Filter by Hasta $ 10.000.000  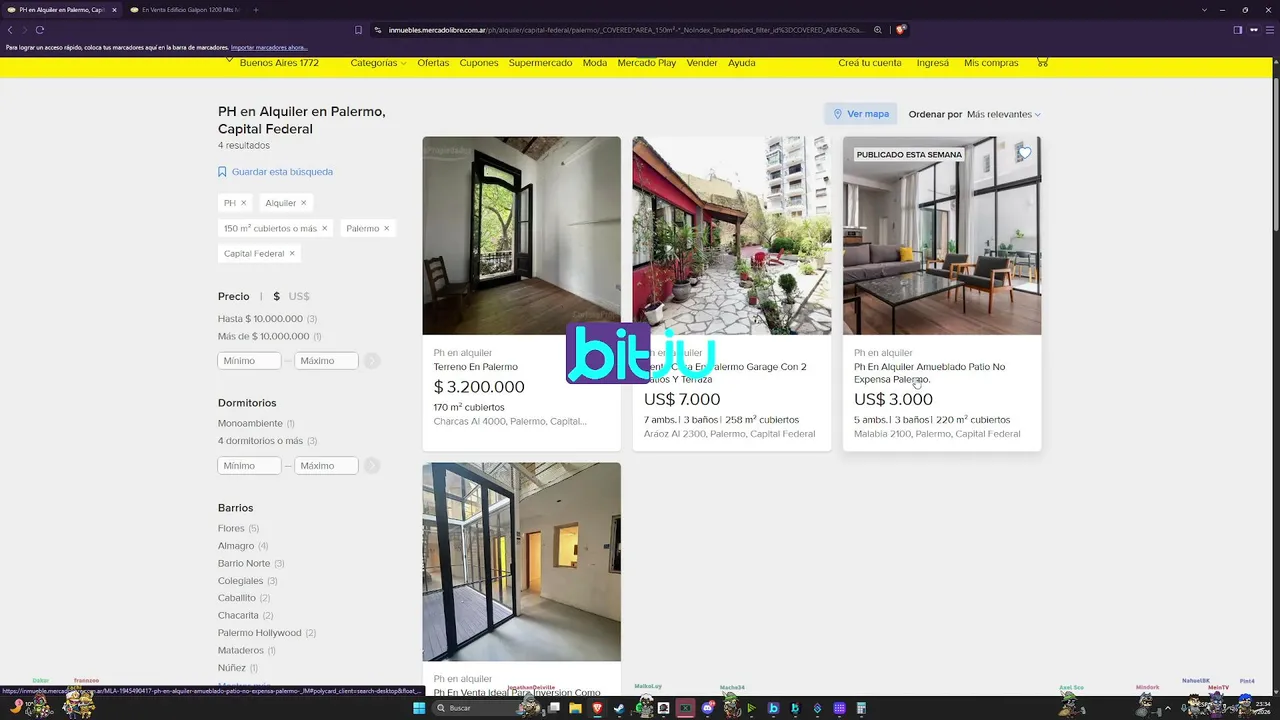(267, 319)
